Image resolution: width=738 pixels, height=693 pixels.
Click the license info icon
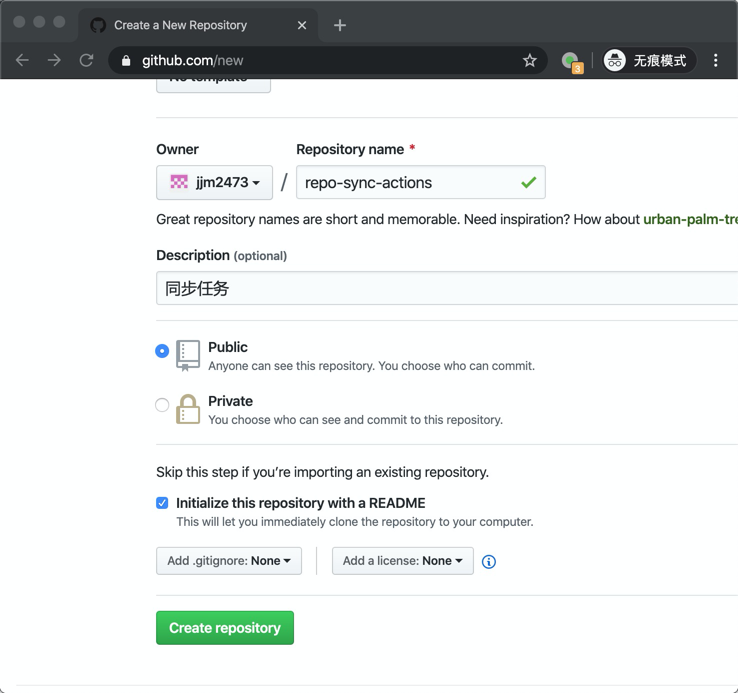(489, 561)
